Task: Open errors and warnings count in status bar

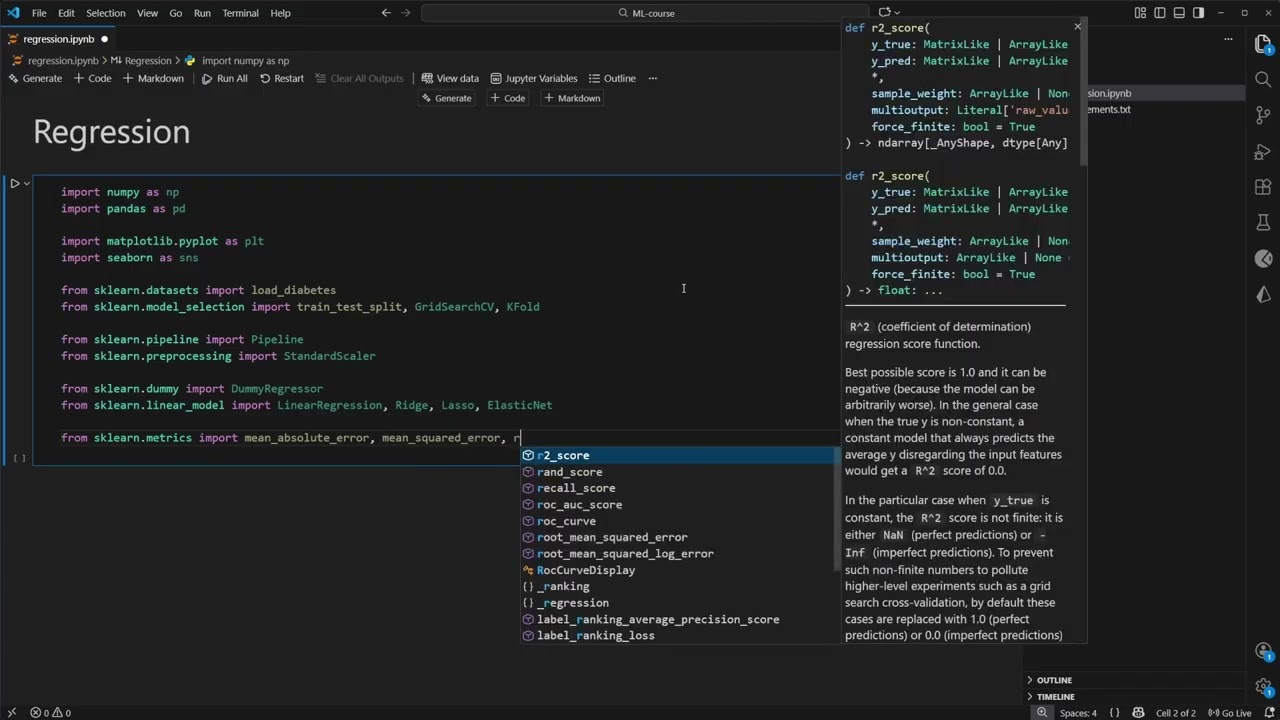Action: pyautogui.click(x=50, y=713)
